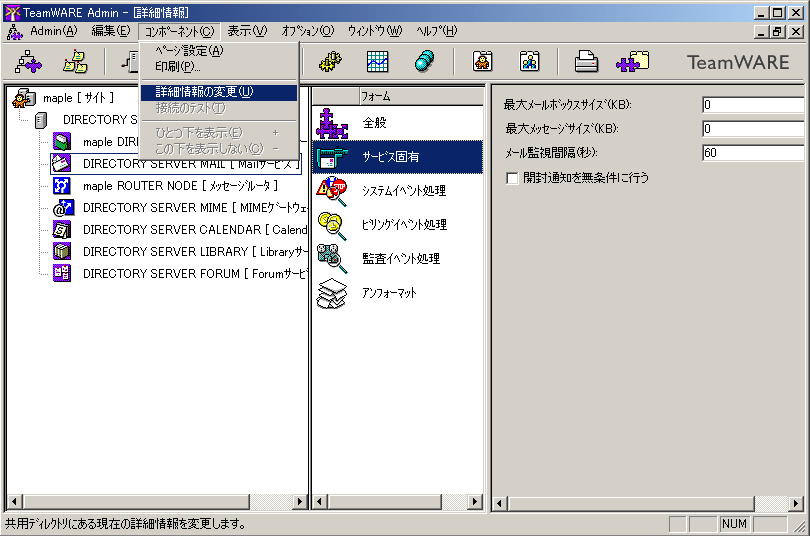
Task: Select the 監査イベント処理 form icon
Action: (x=332, y=259)
